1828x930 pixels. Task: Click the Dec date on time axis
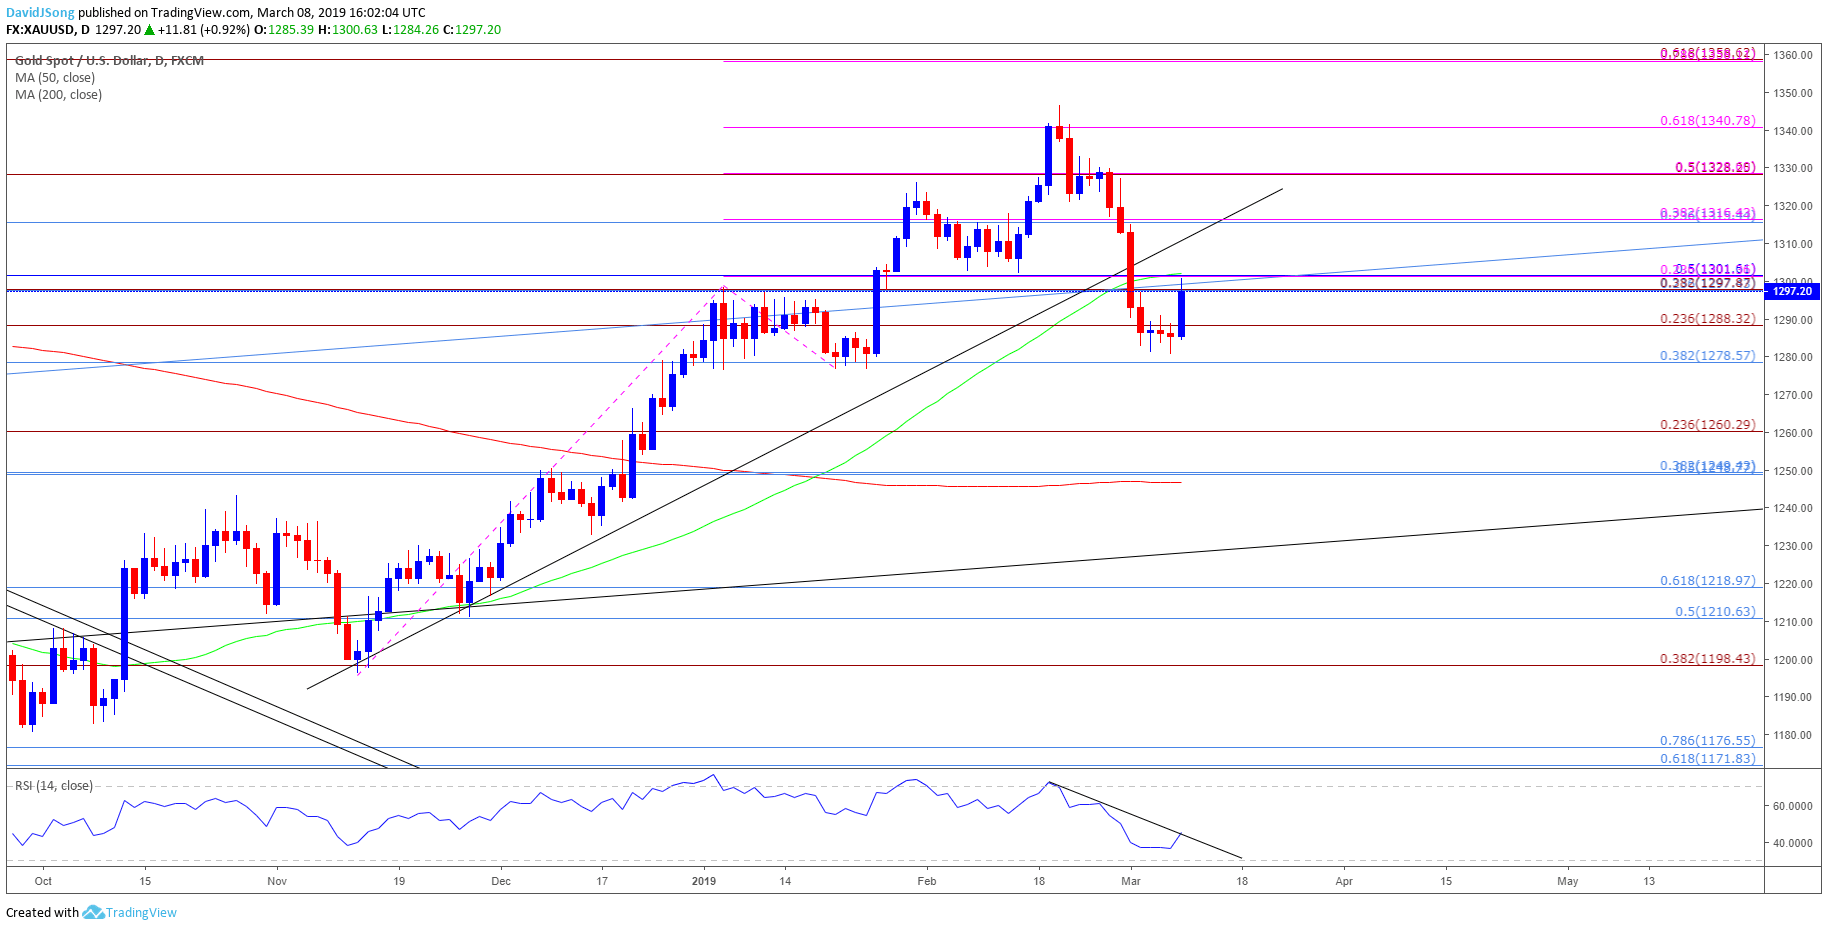coord(501,881)
